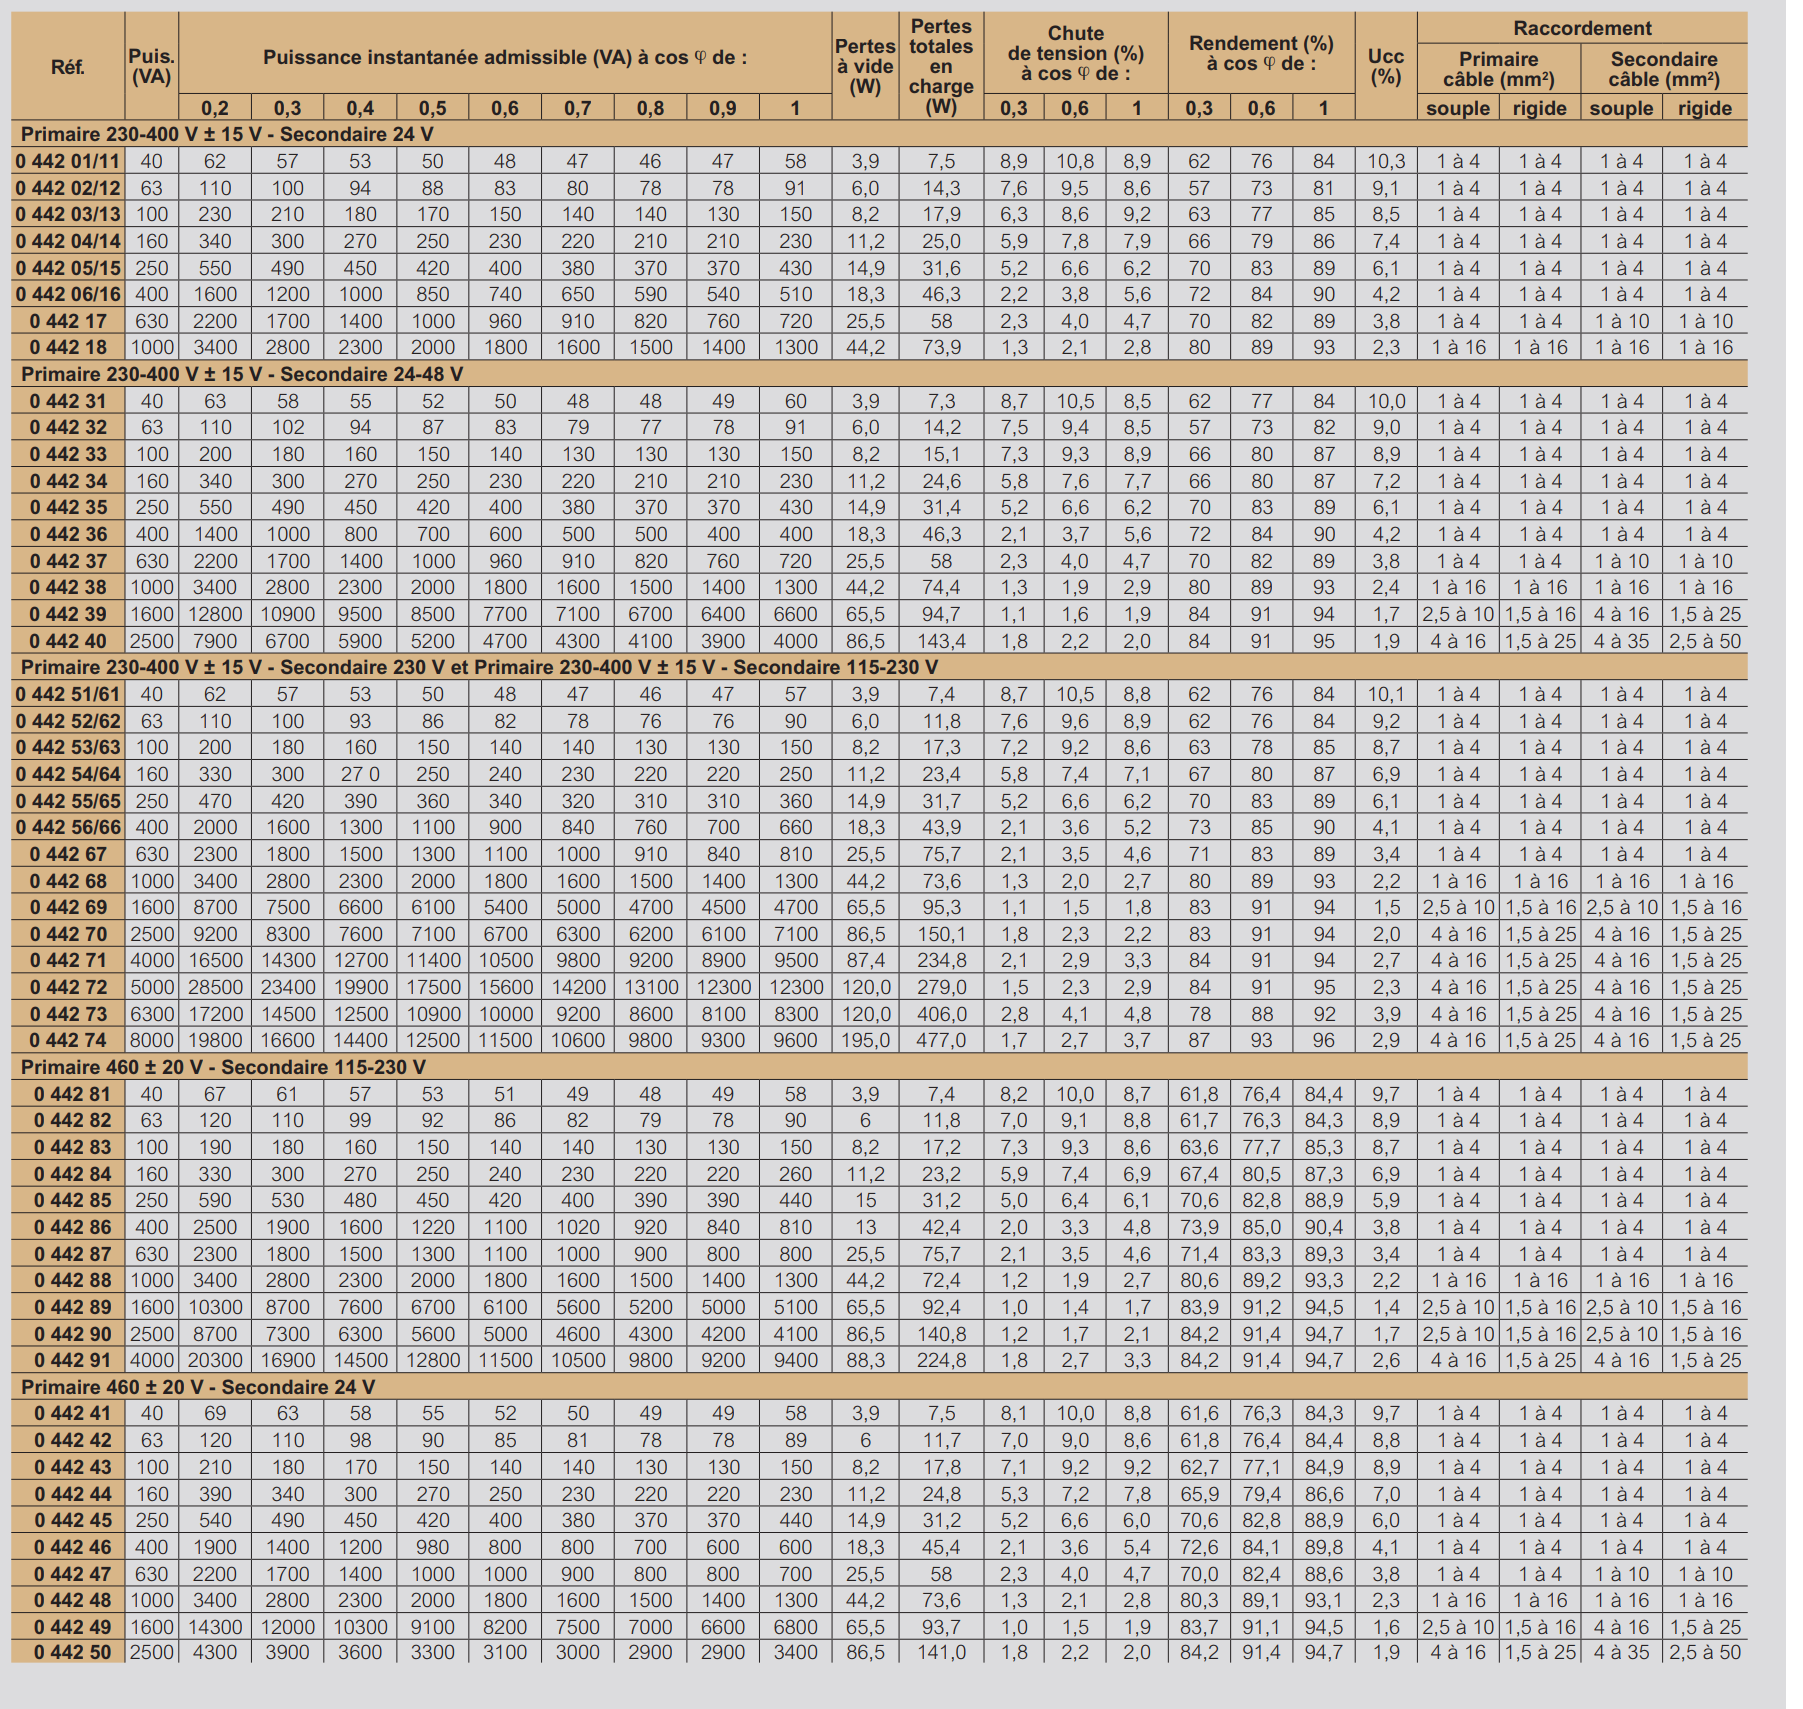Select reference '0 442 51/61'

pos(68,694)
